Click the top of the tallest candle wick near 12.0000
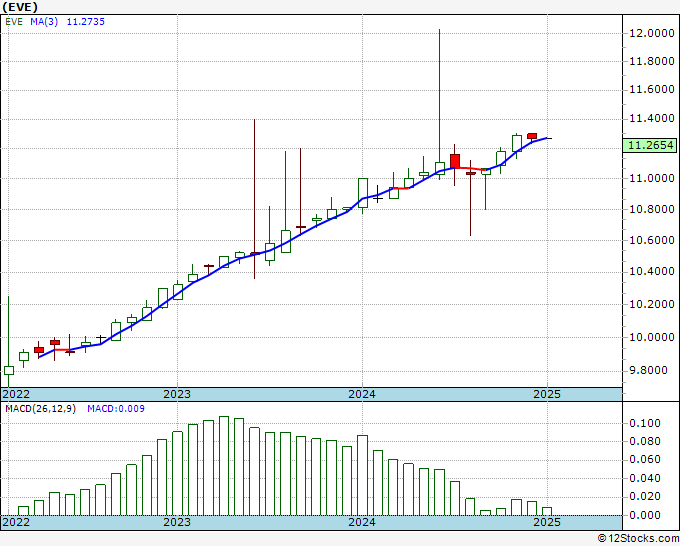680x546 pixels. pos(439,31)
